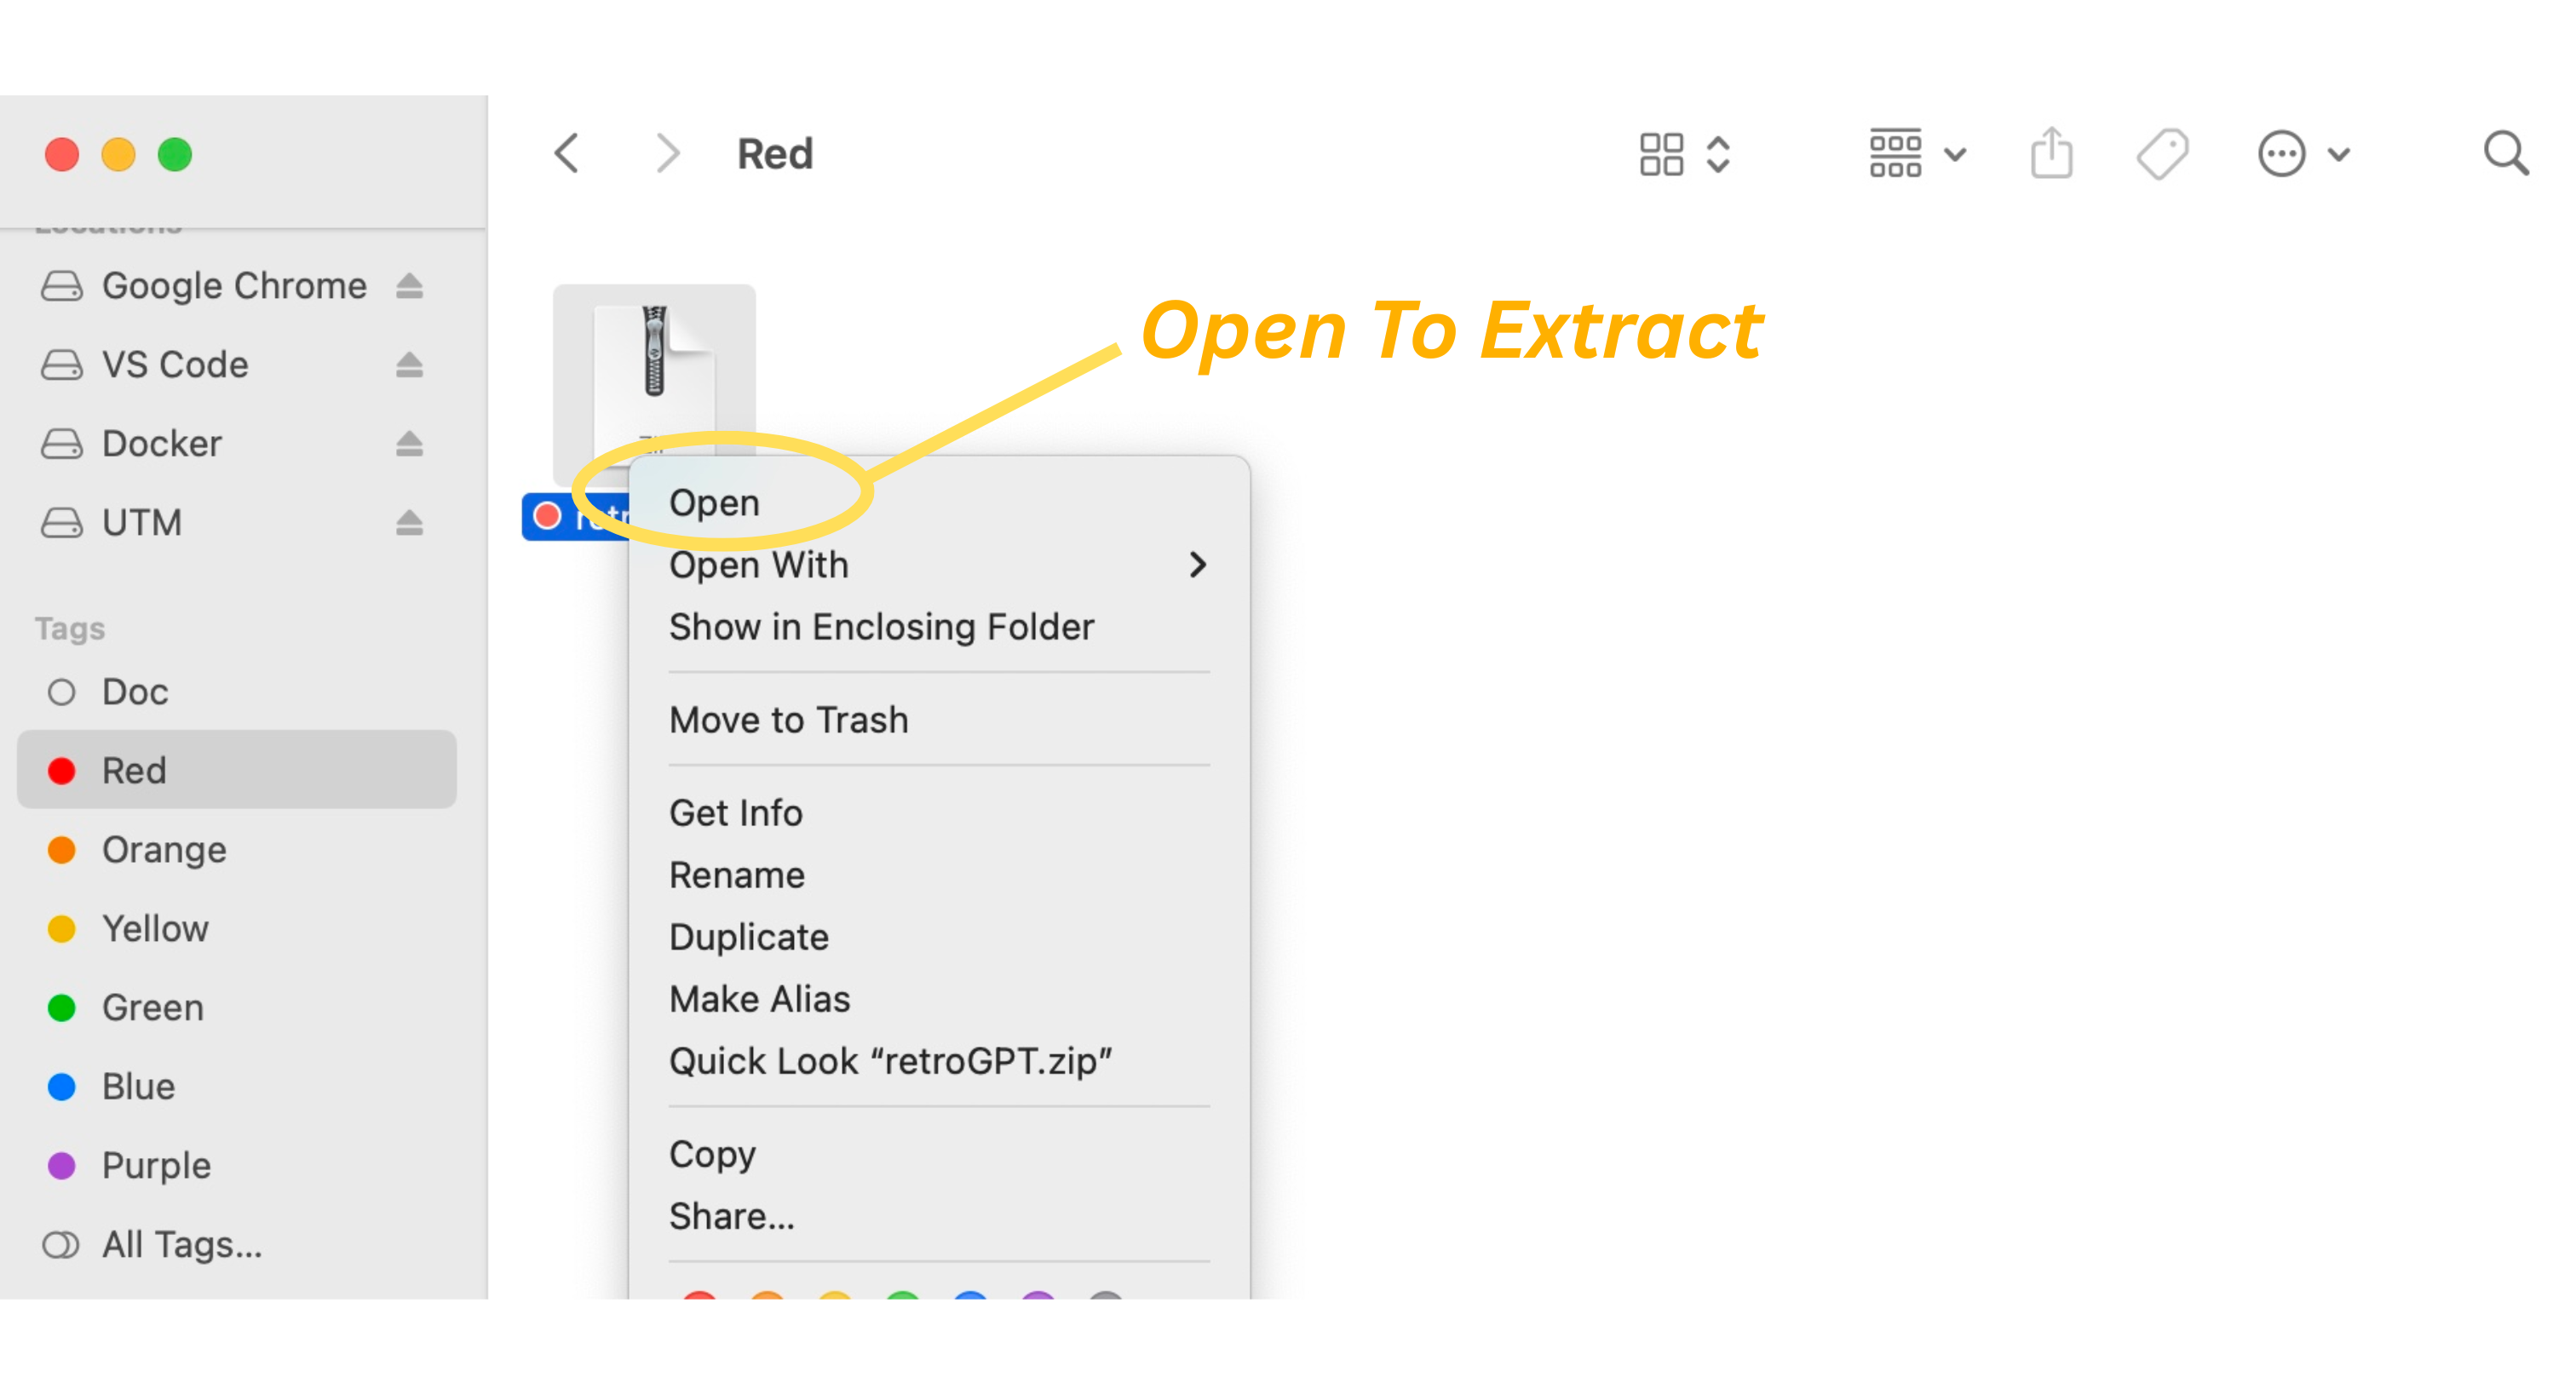This screenshot has height=1395, width=2576.
Task: Choose Open from the context menu
Action: [x=714, y=503]
